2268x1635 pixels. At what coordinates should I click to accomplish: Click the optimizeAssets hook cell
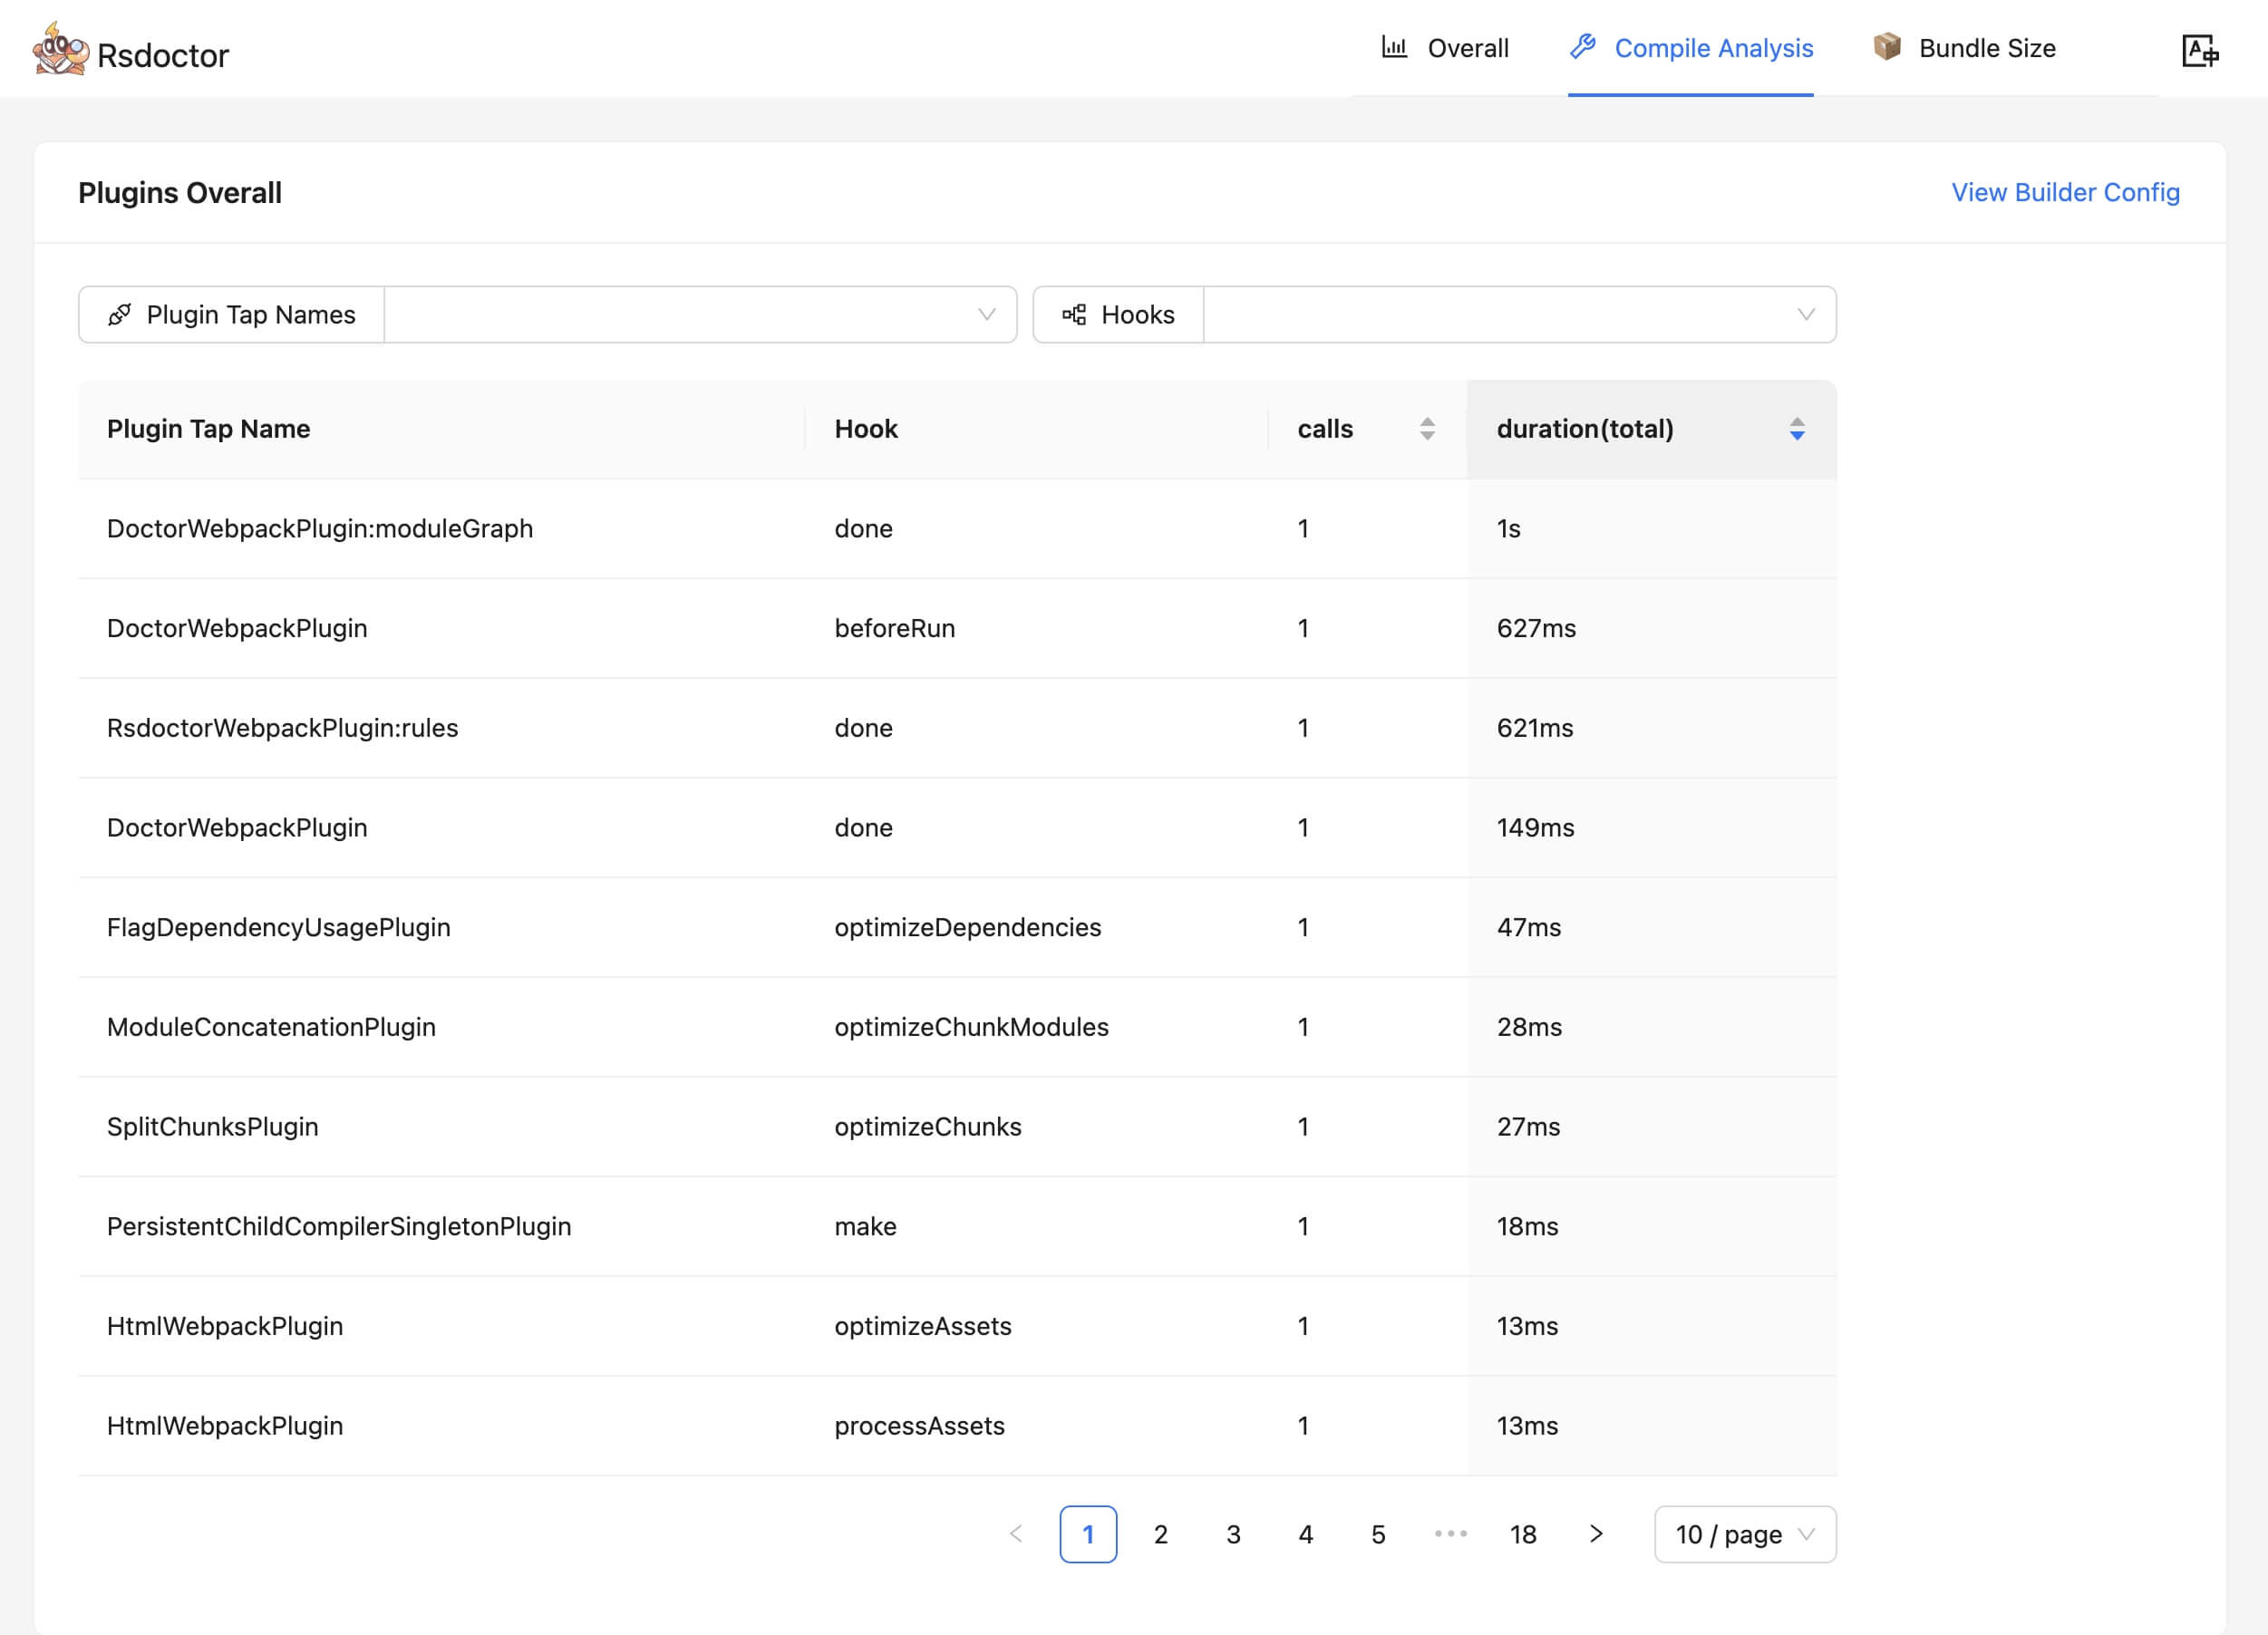[x=923, y=1326]
